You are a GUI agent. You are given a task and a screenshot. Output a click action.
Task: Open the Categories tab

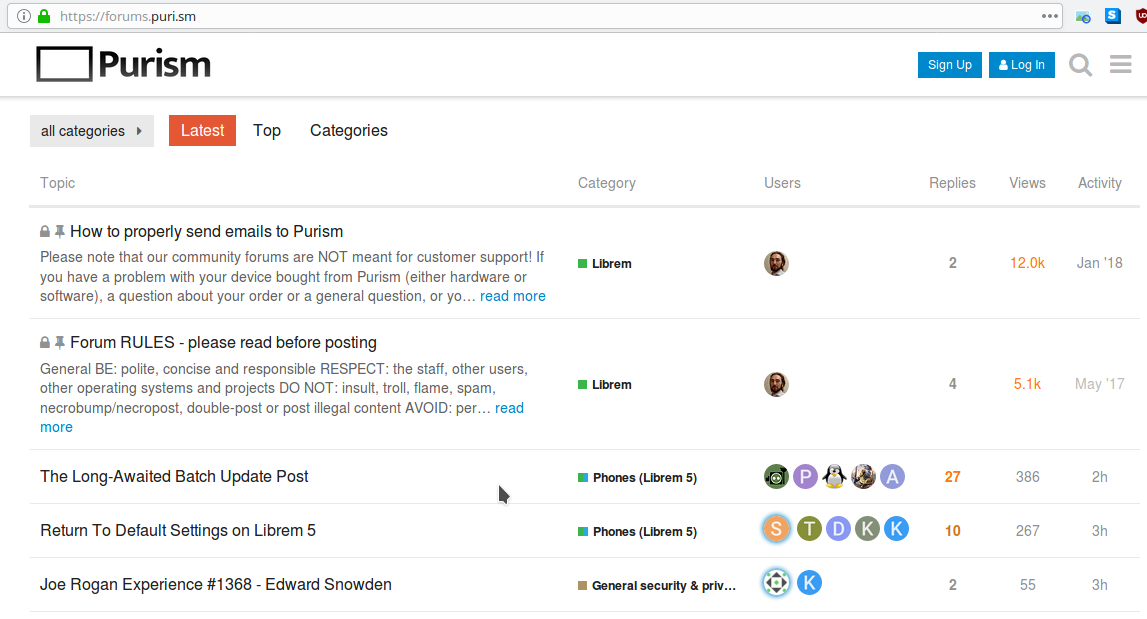pyautogui.click(x=348, y=130)
